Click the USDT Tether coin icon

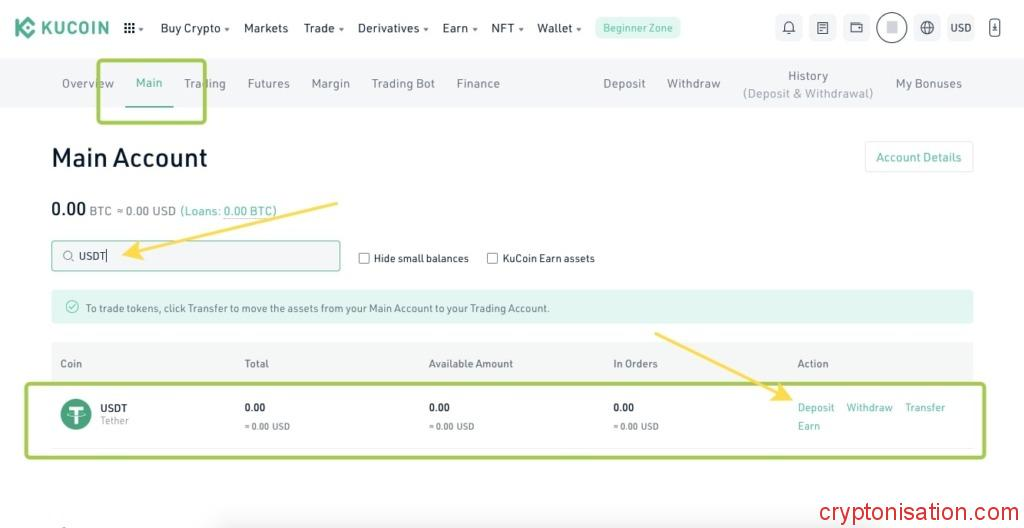tap(76, 414)
